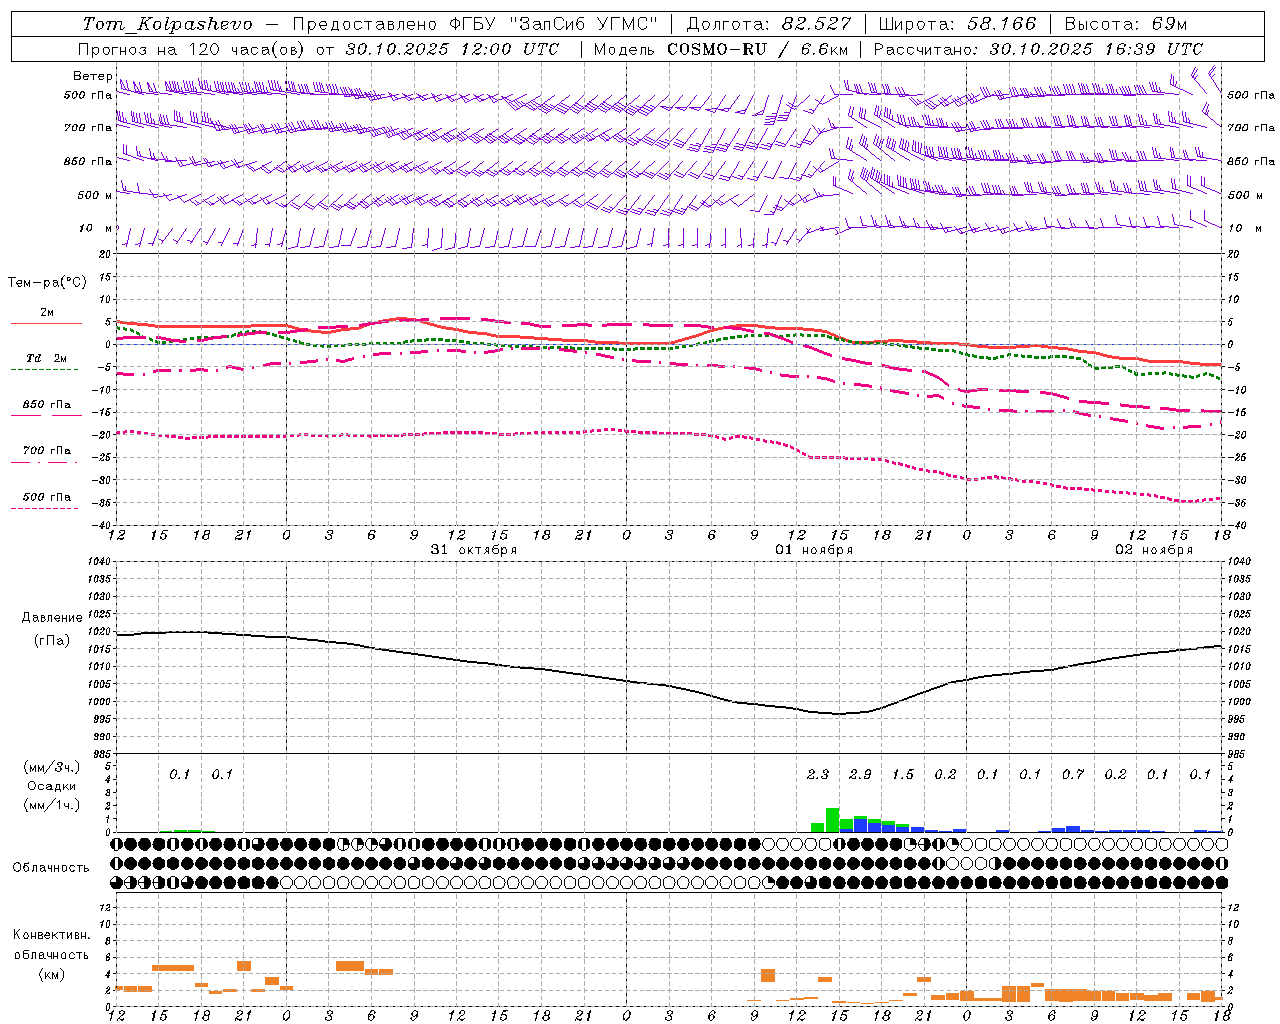Image resolution: width=1280 pixels, height=1024 pixels.
Task: Click the Облачность cloudiness label
Action: click(x=51, y=868)
